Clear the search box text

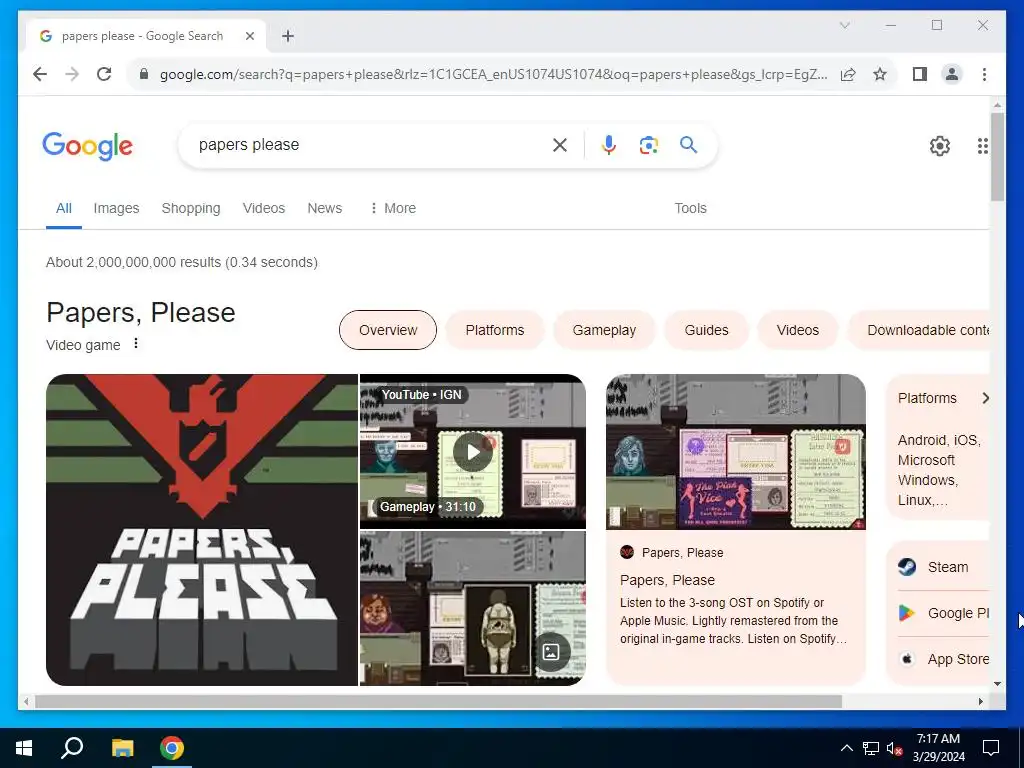(560, 145)
